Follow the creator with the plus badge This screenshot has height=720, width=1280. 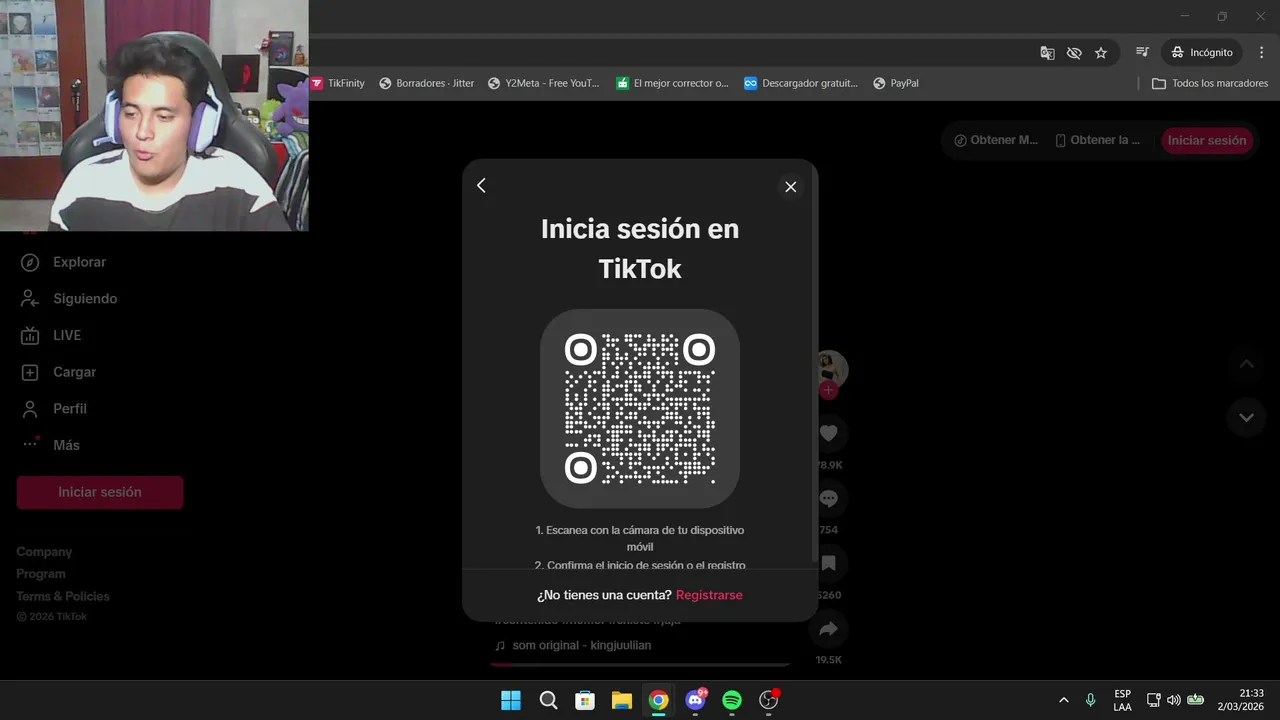point(828,390)
